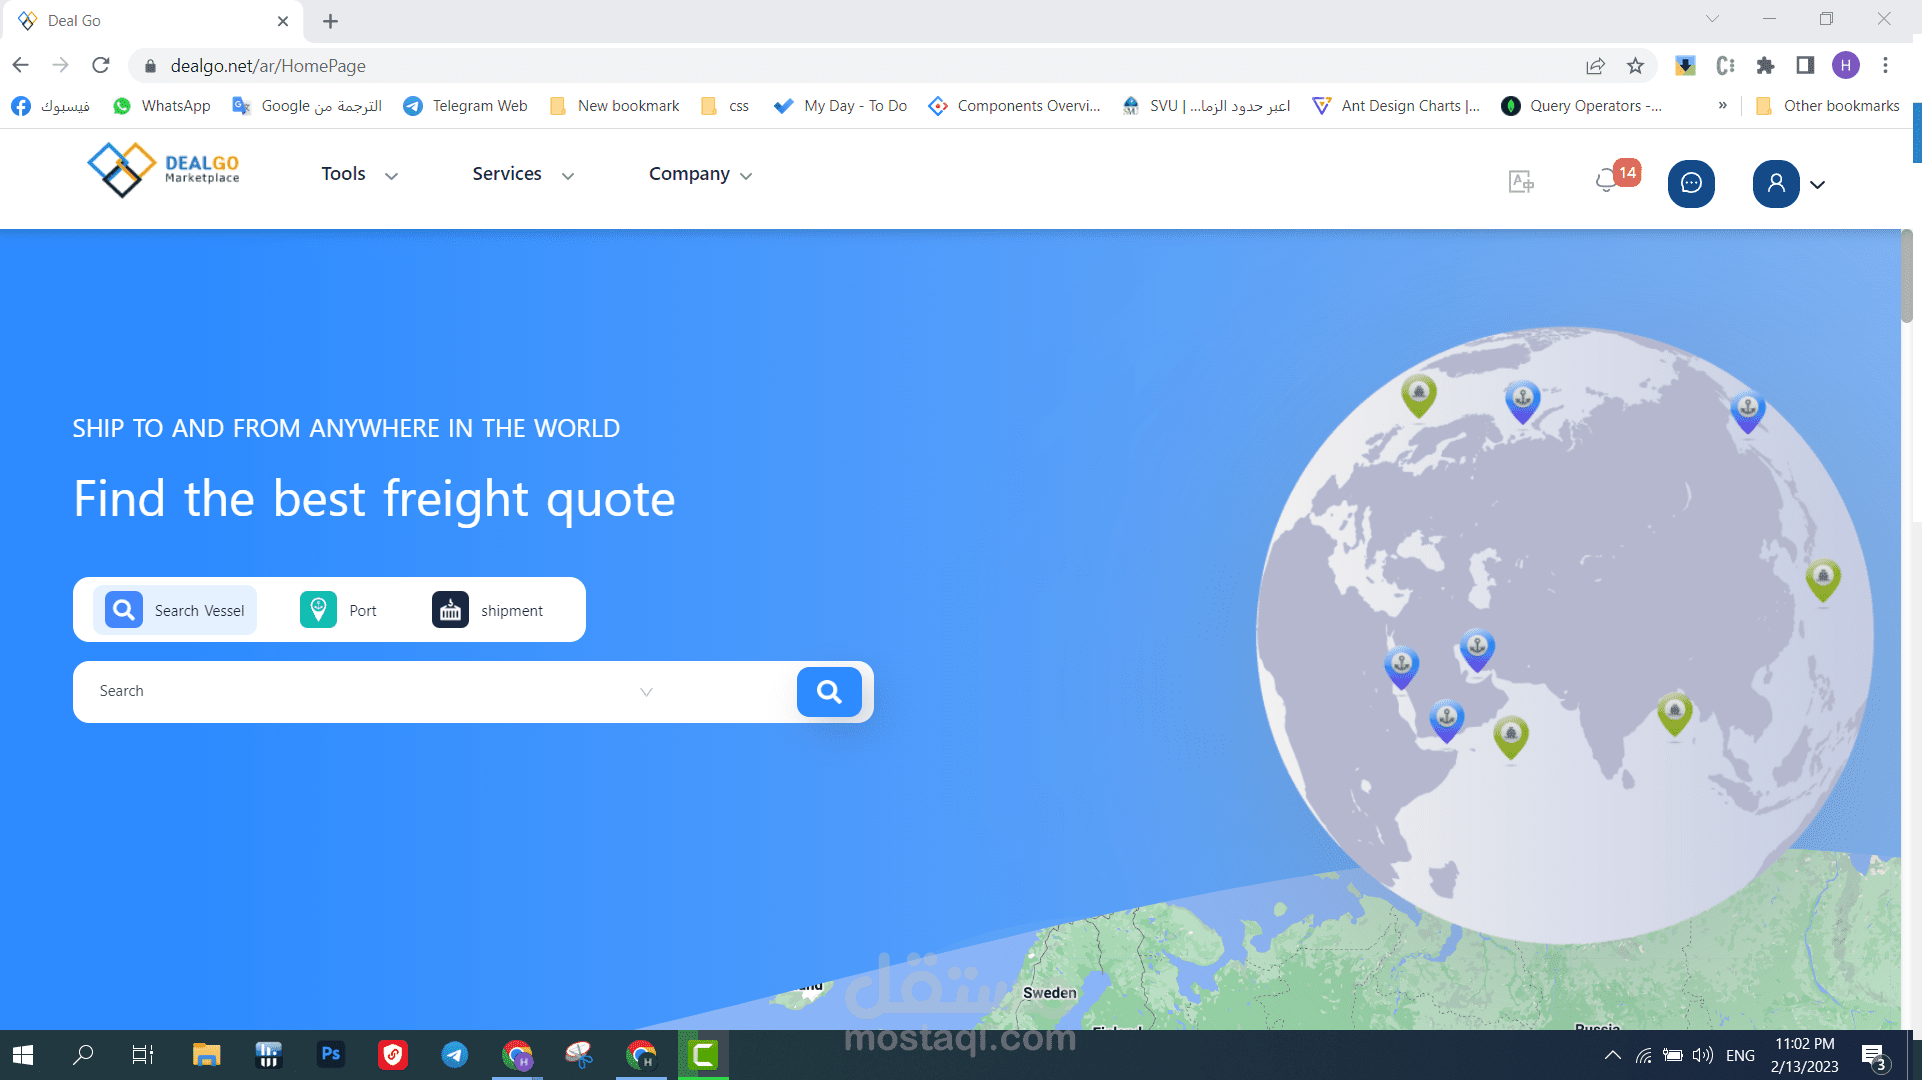Click the blue search magnifier button

coord(829,692)
